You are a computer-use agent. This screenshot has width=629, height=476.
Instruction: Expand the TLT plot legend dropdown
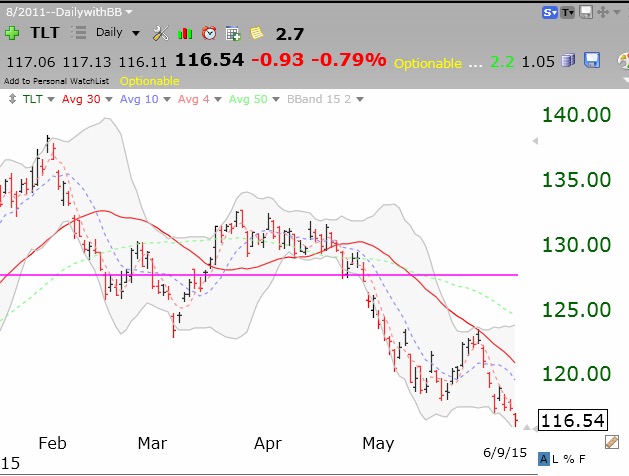pos(51,99)
